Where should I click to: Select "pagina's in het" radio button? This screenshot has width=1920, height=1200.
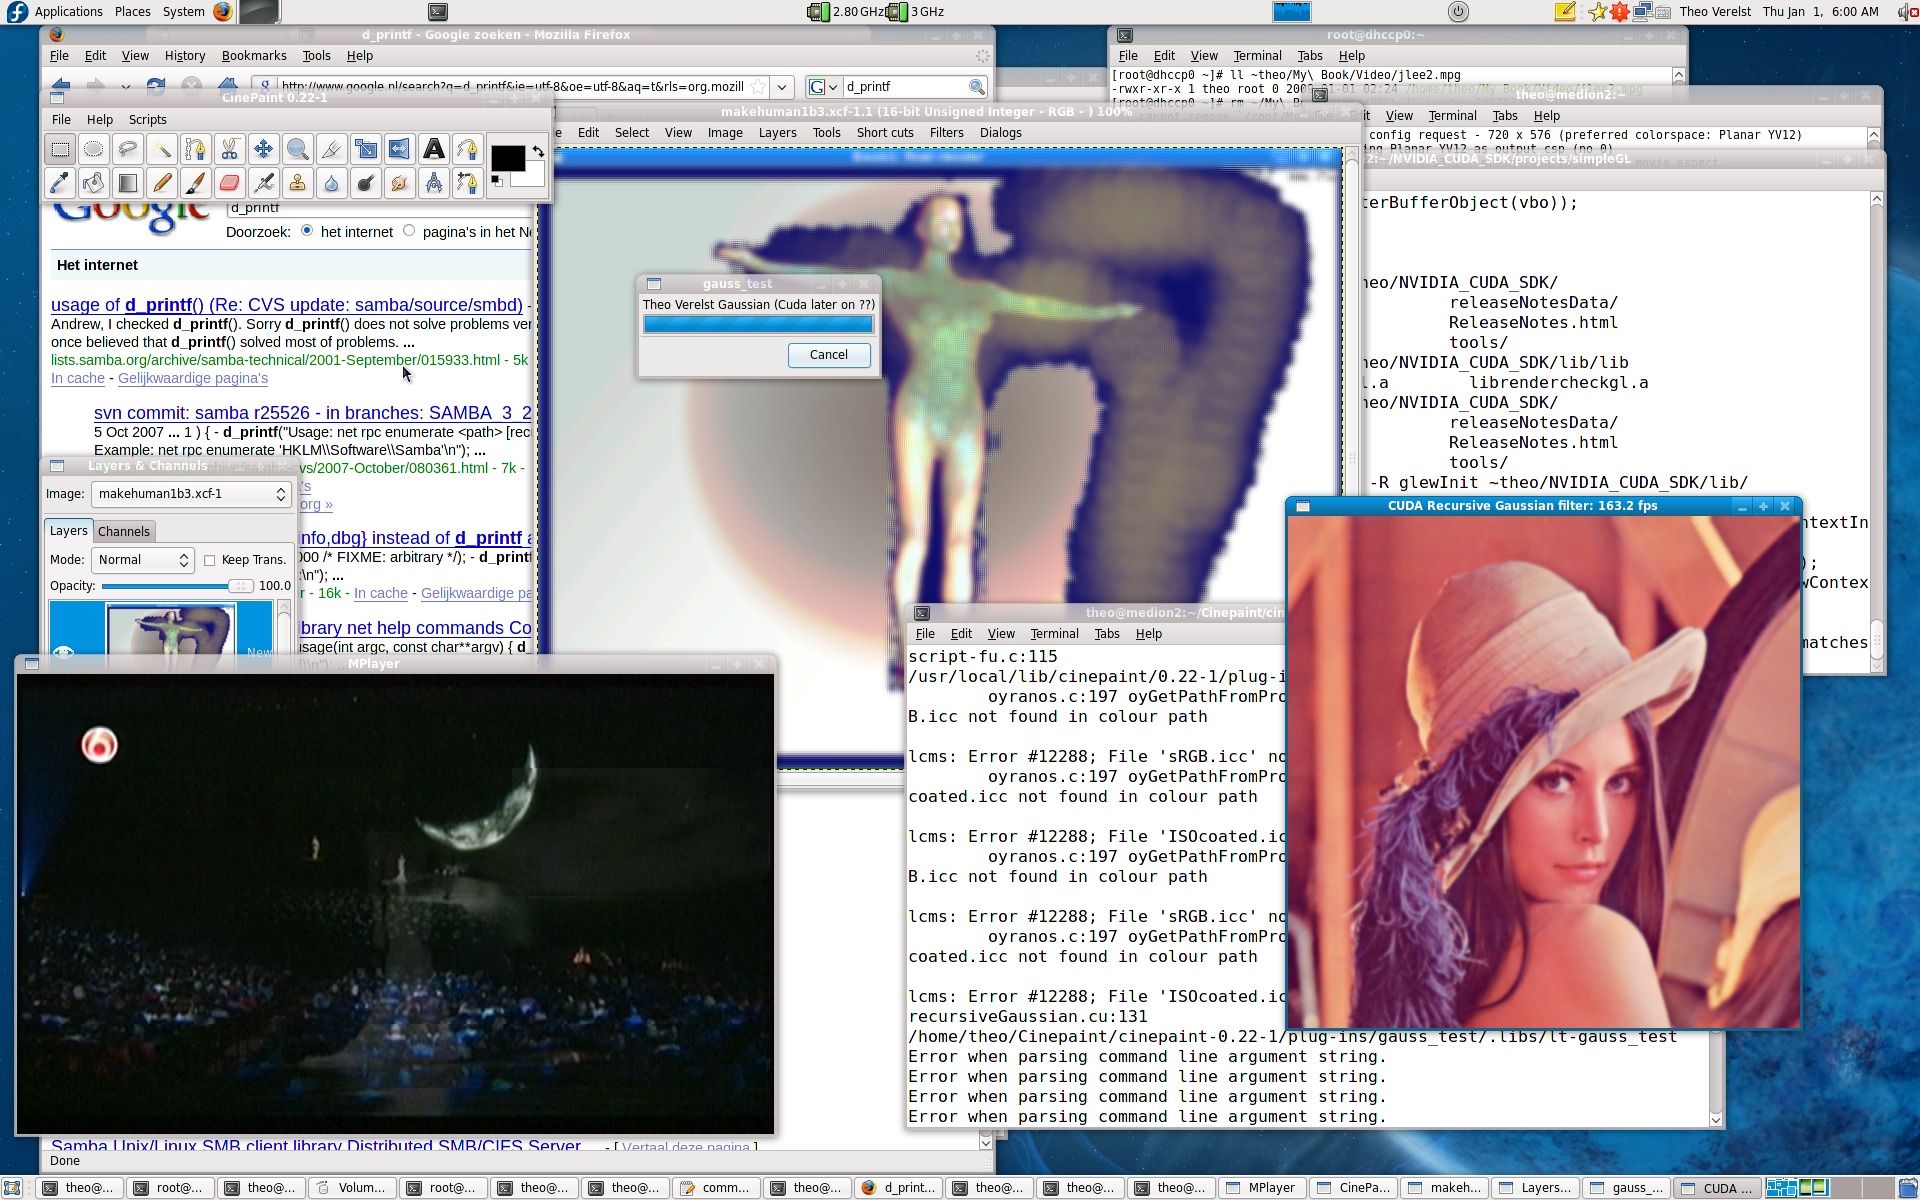coord(409,231)
